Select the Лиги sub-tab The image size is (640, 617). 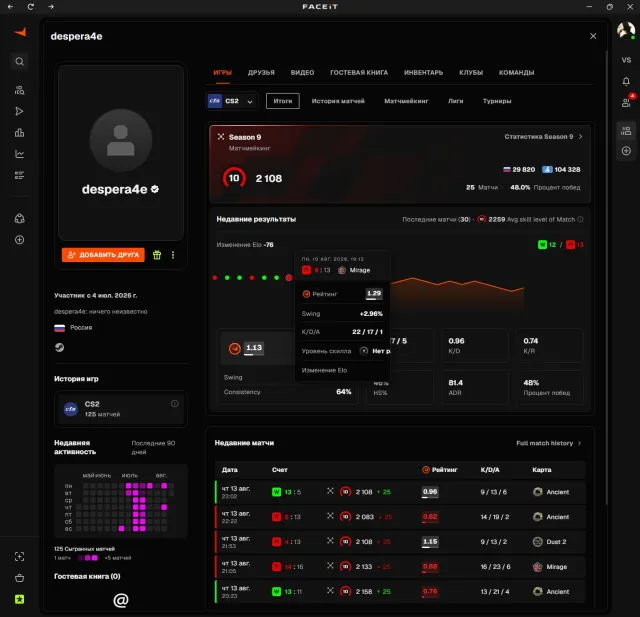[456, 101]
